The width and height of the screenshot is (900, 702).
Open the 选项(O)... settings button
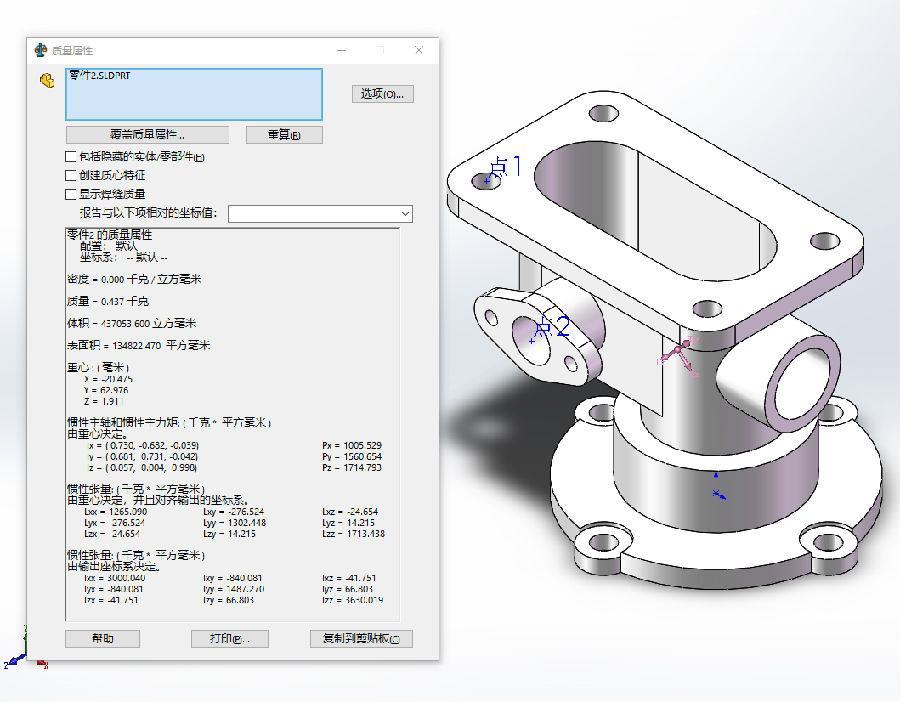[x=382, y=94]
